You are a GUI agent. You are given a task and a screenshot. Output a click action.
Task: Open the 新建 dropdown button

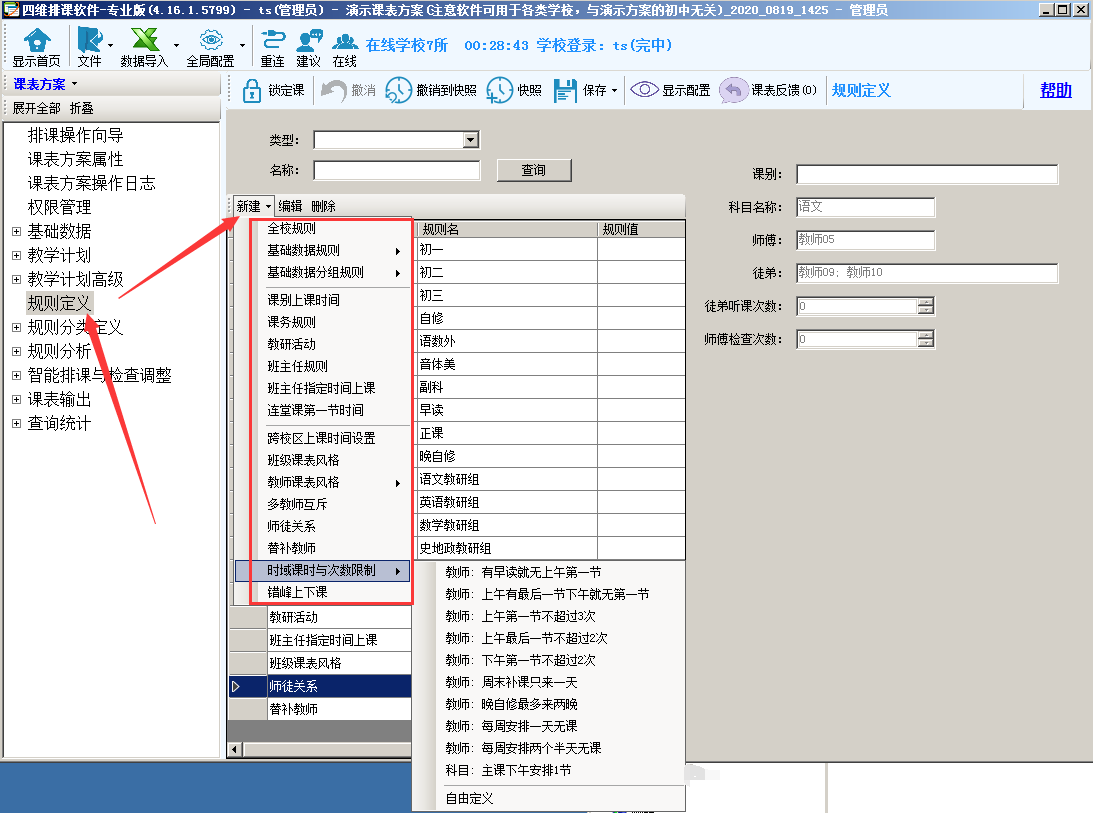[253, 206]
